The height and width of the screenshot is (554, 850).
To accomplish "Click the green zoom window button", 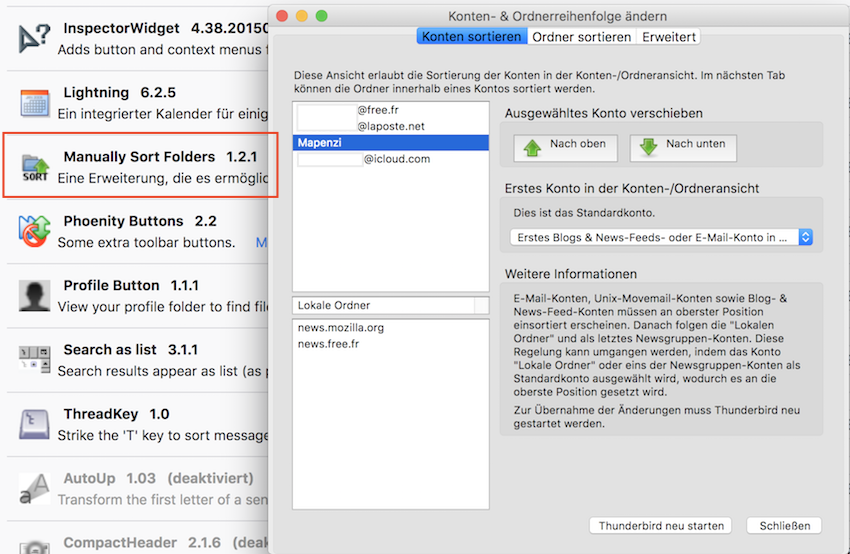I will tap(321, 16).
